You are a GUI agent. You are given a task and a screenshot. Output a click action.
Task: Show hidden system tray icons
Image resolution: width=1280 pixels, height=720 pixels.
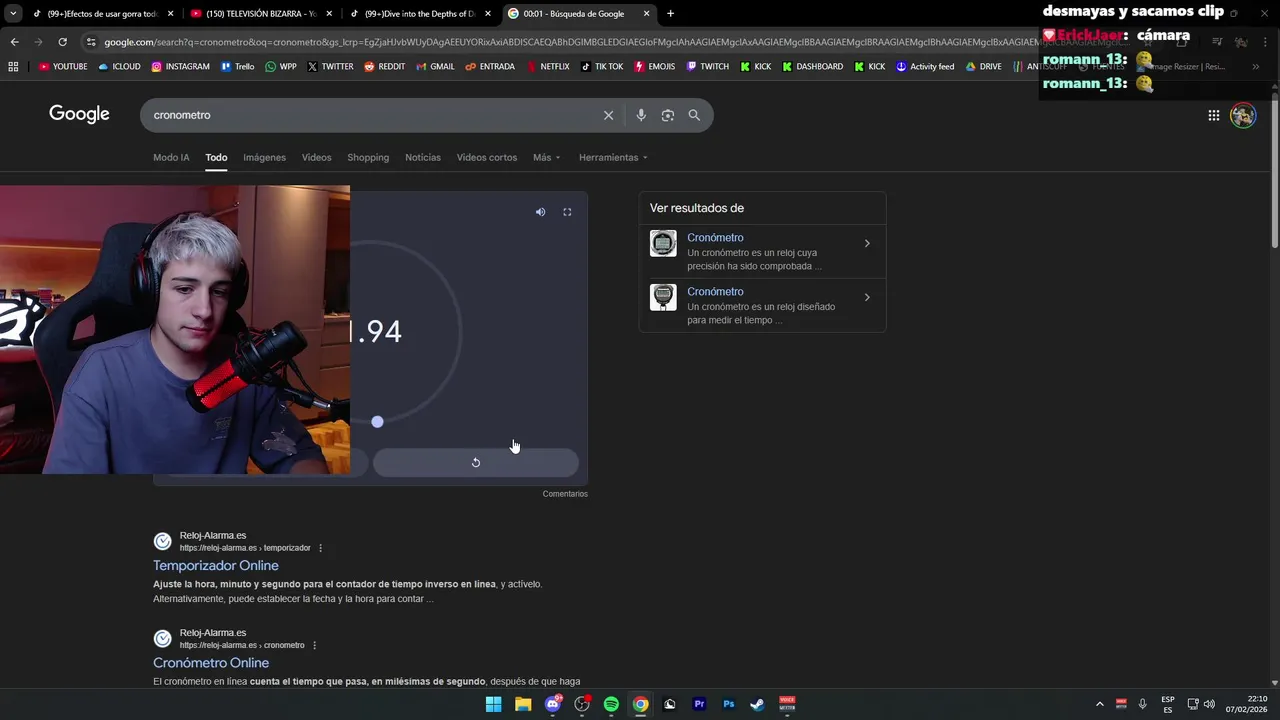click(1100, 704)
